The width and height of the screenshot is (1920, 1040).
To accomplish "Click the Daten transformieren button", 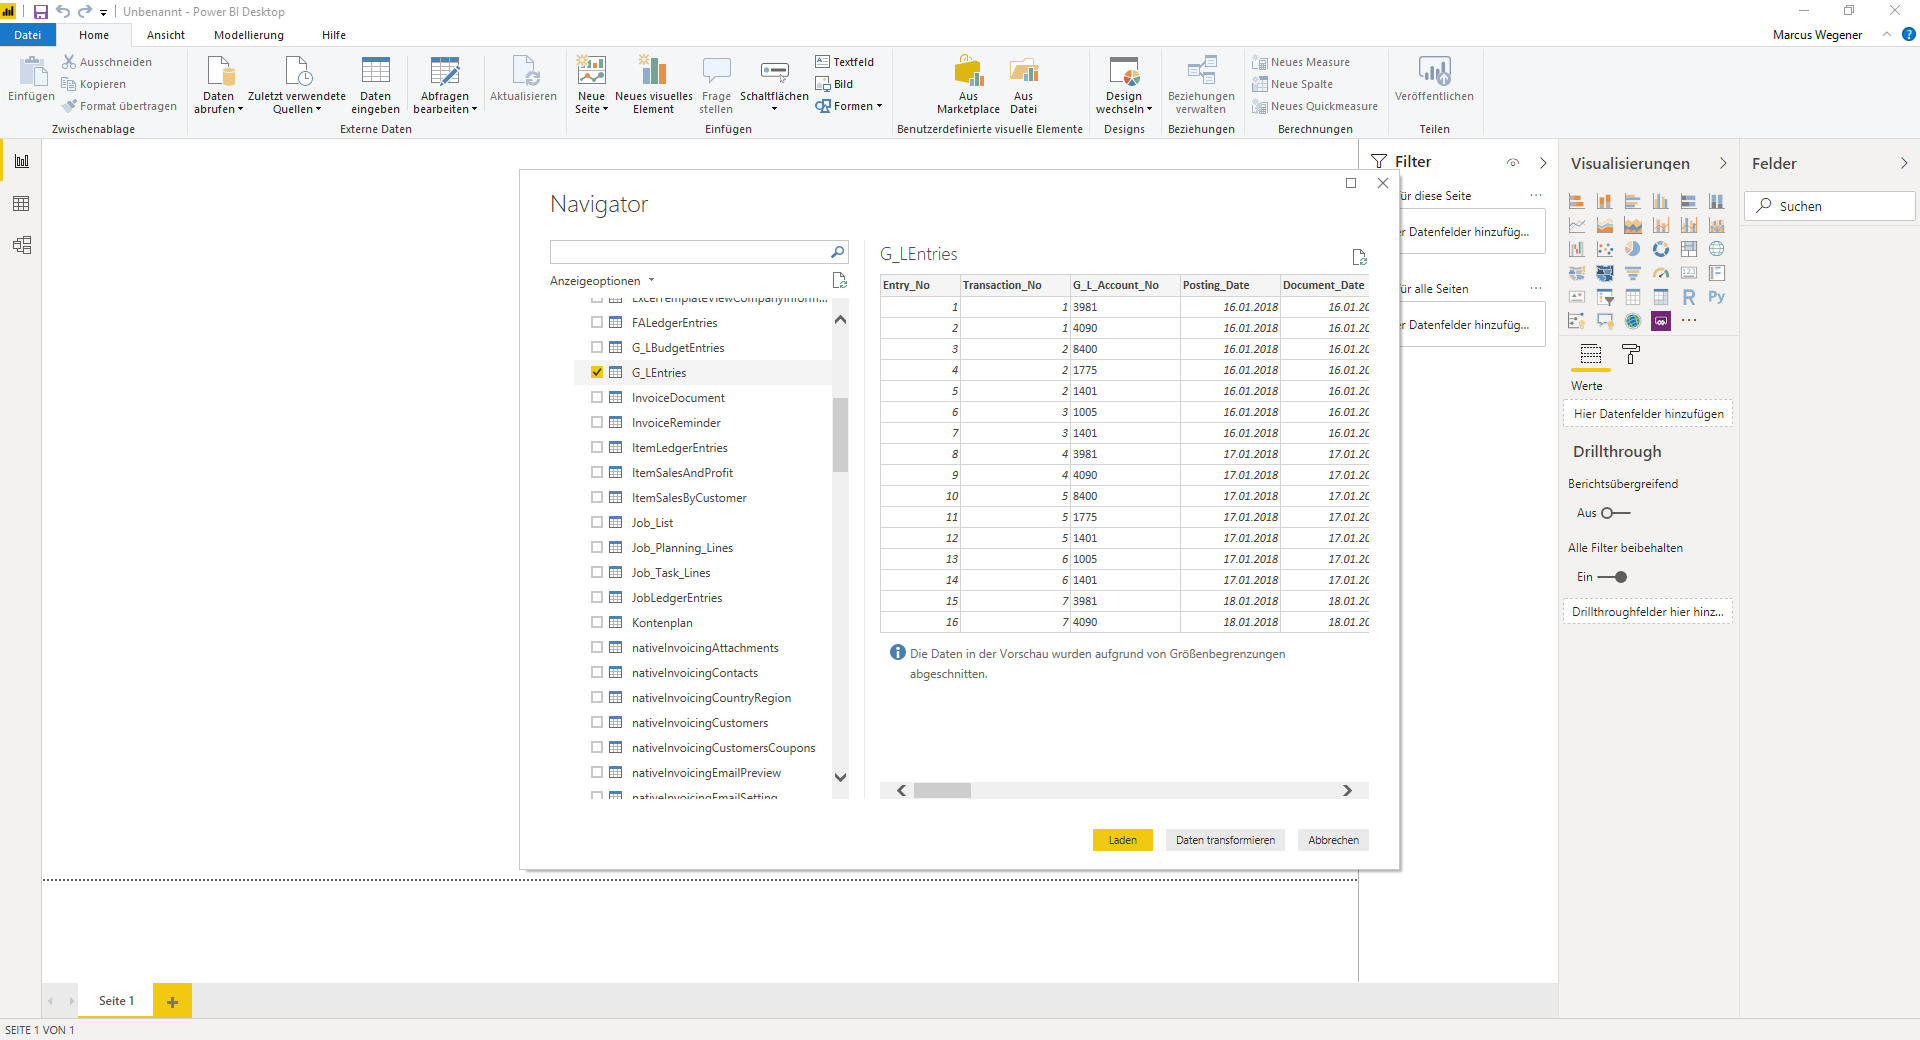I will [x=1225, y=840].
